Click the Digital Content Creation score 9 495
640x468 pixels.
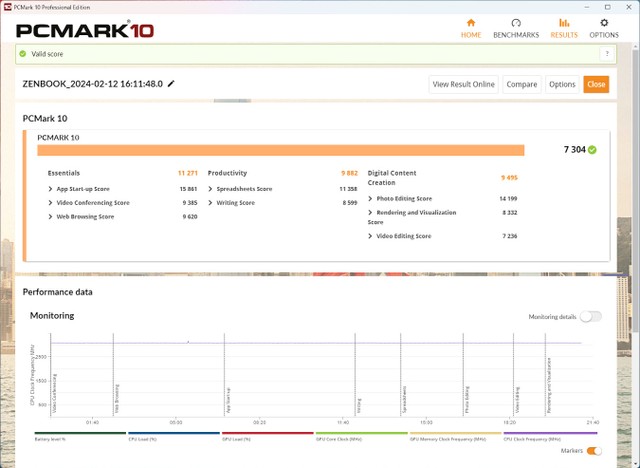[509, 178]
